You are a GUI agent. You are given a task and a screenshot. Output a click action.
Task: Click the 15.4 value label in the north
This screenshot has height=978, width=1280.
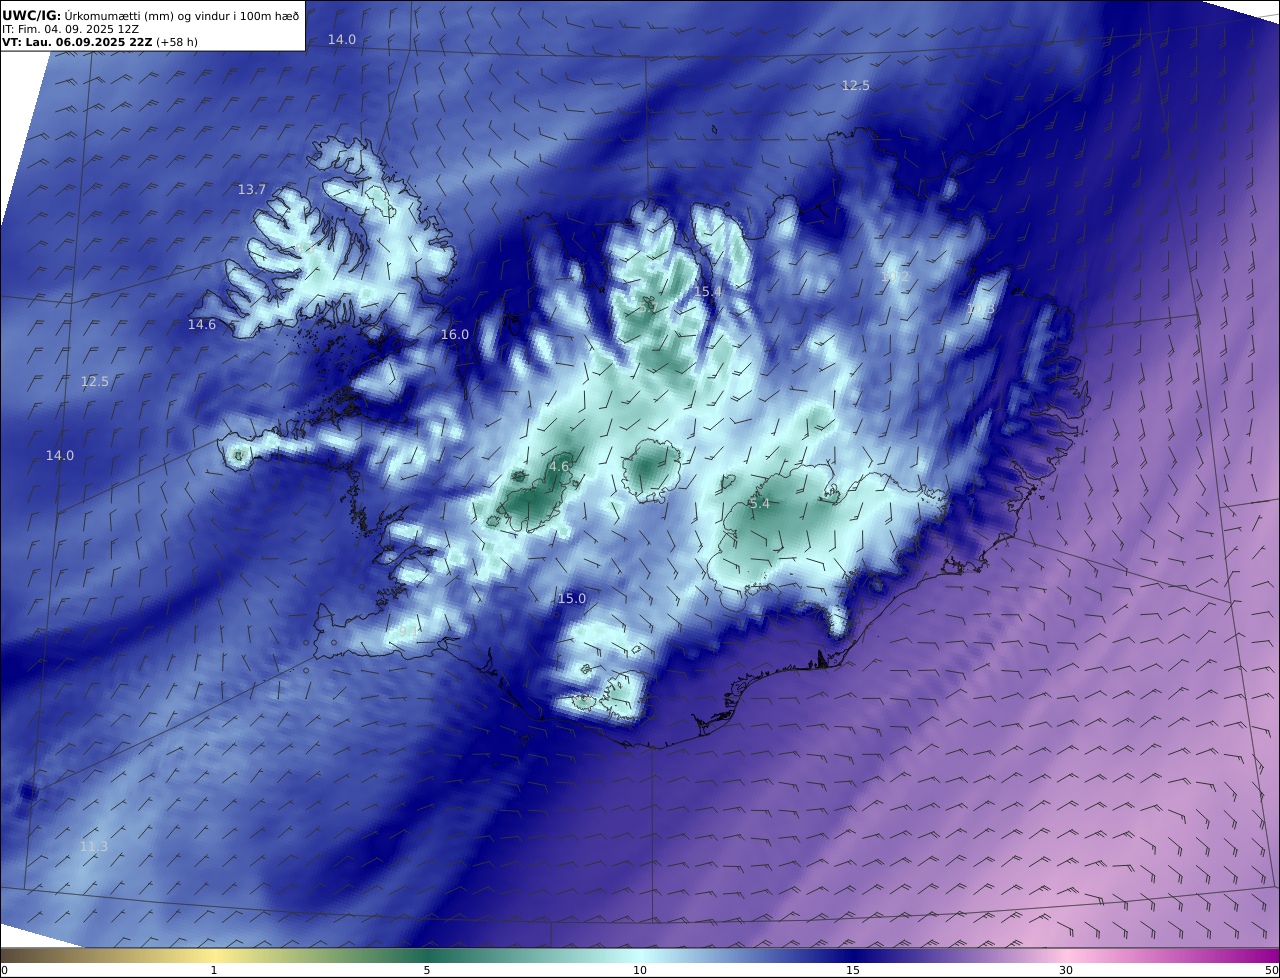(x=708, y=291)
